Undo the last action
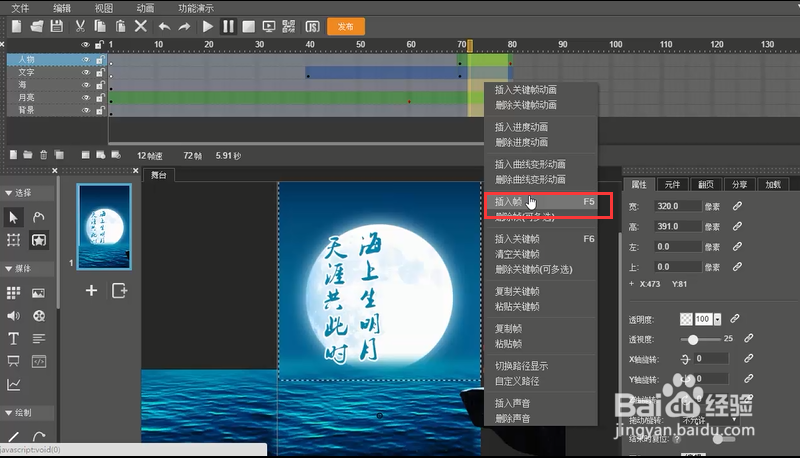The height and width of the screenshot is (458, 800). (164, 27)
